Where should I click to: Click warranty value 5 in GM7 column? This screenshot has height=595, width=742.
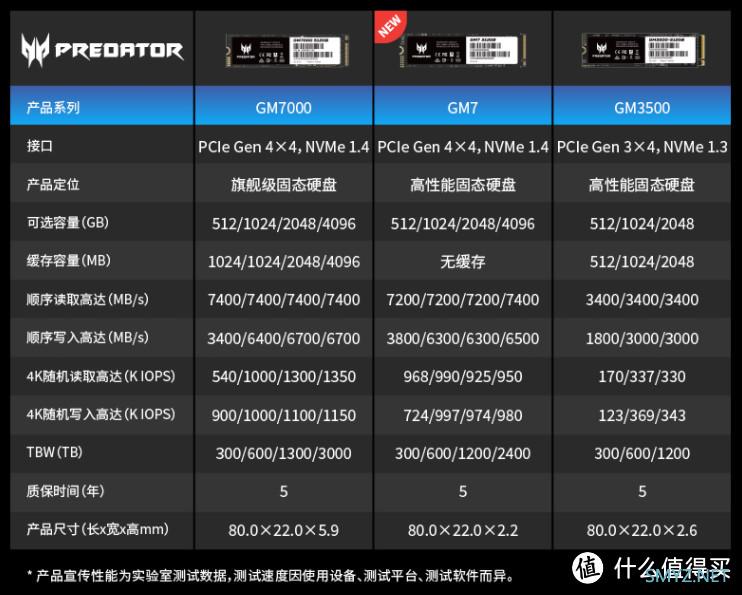pyautogui.click(x=463, y=492)
